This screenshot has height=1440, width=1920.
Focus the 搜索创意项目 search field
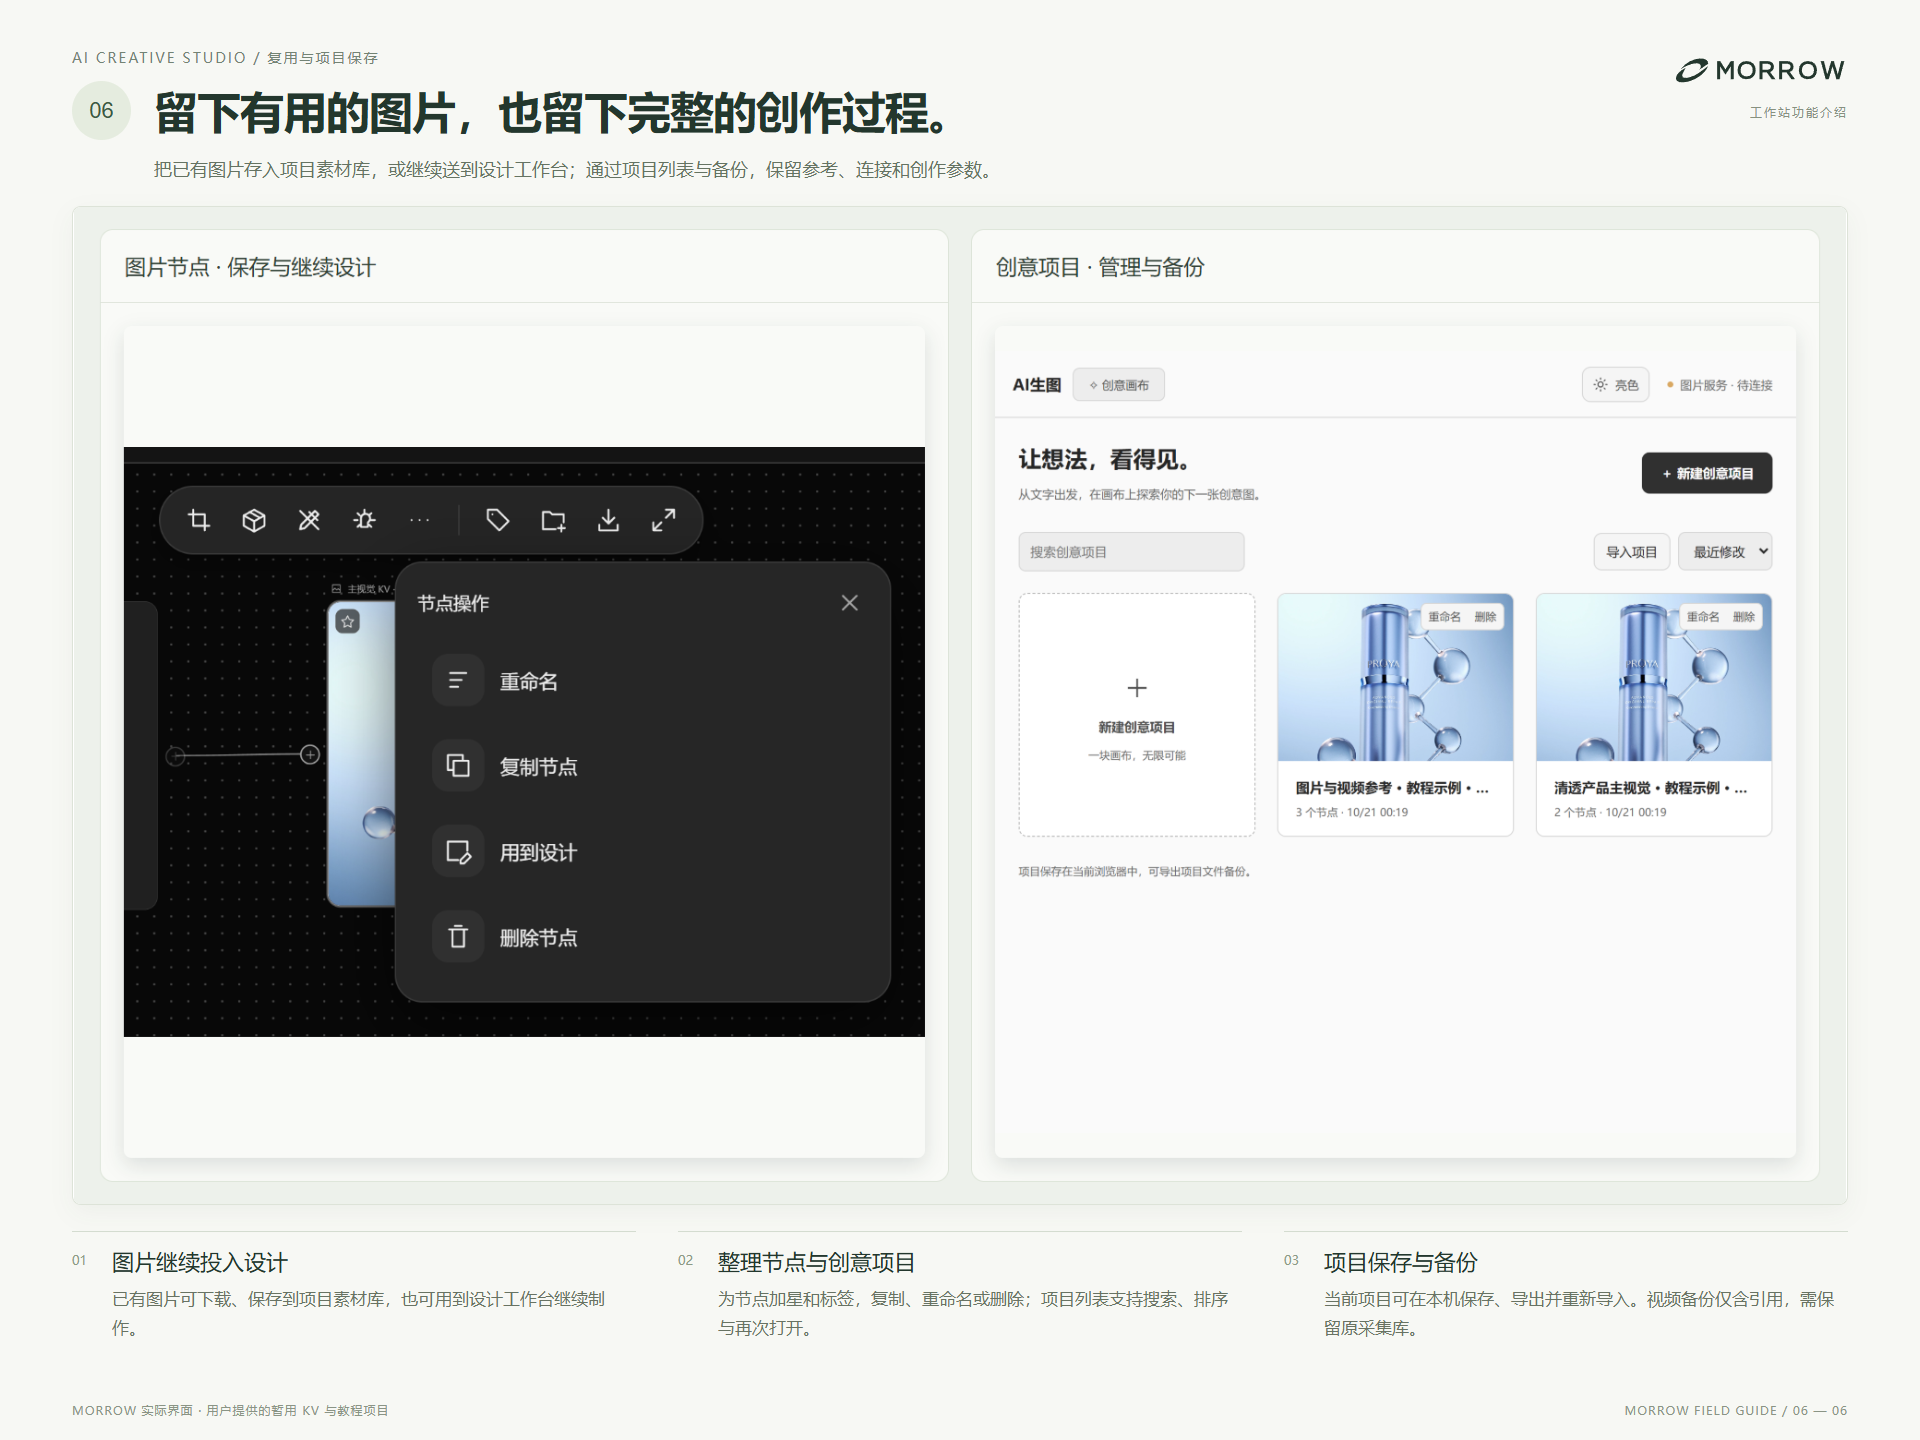1131,552
